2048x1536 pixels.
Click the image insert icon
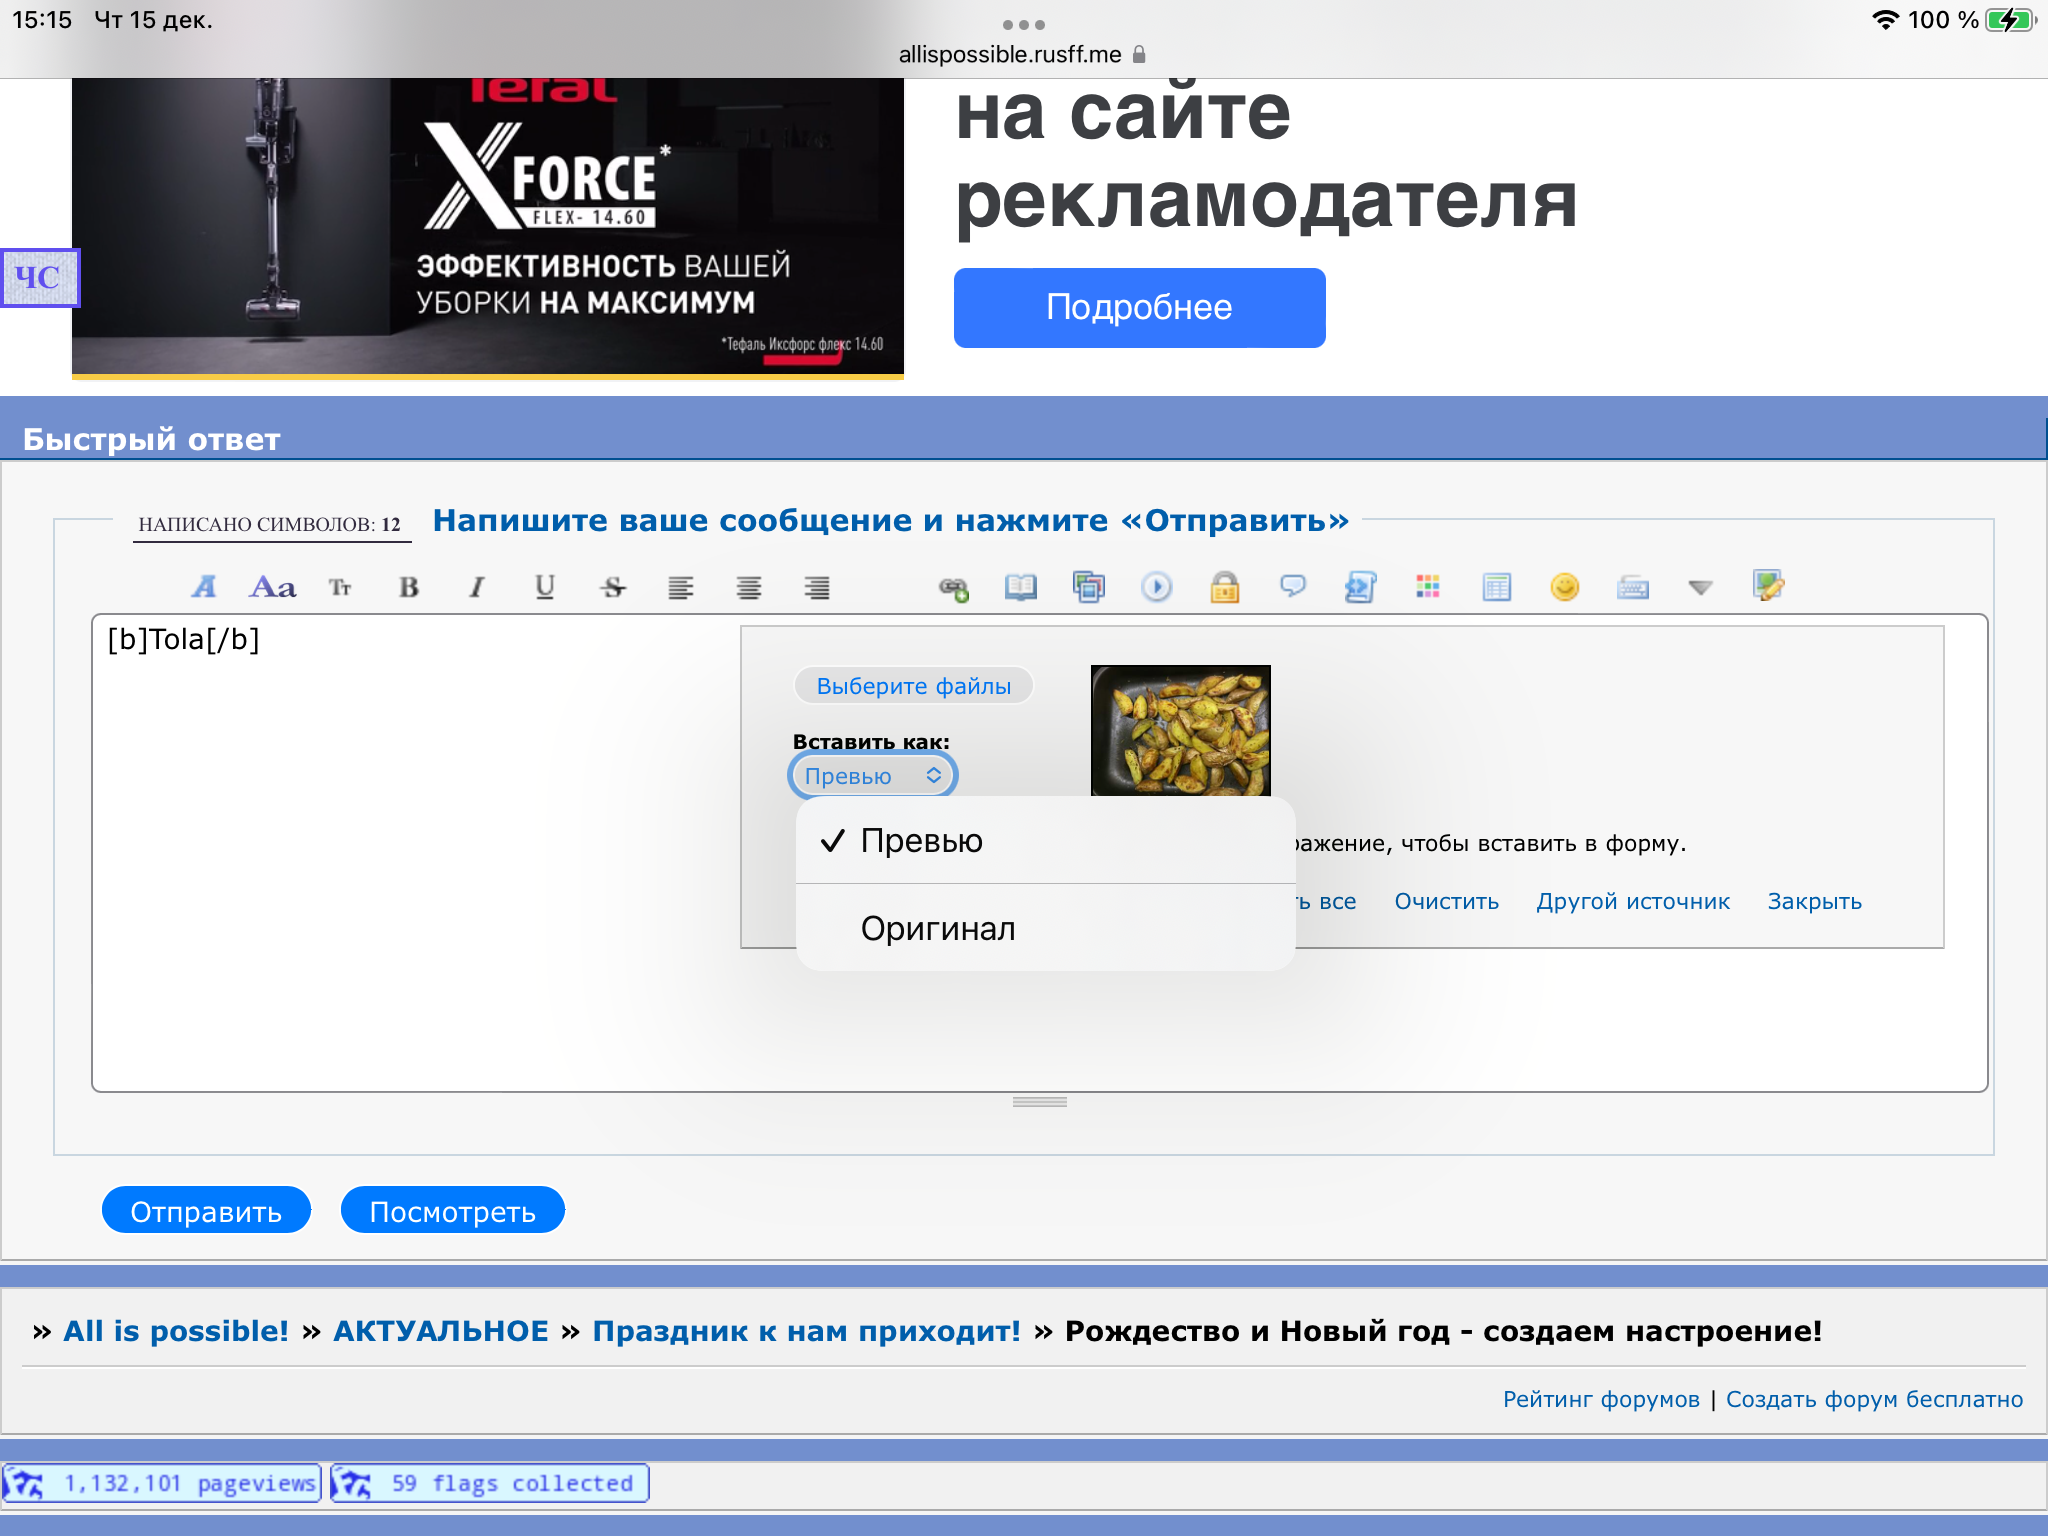point(1089,587)
